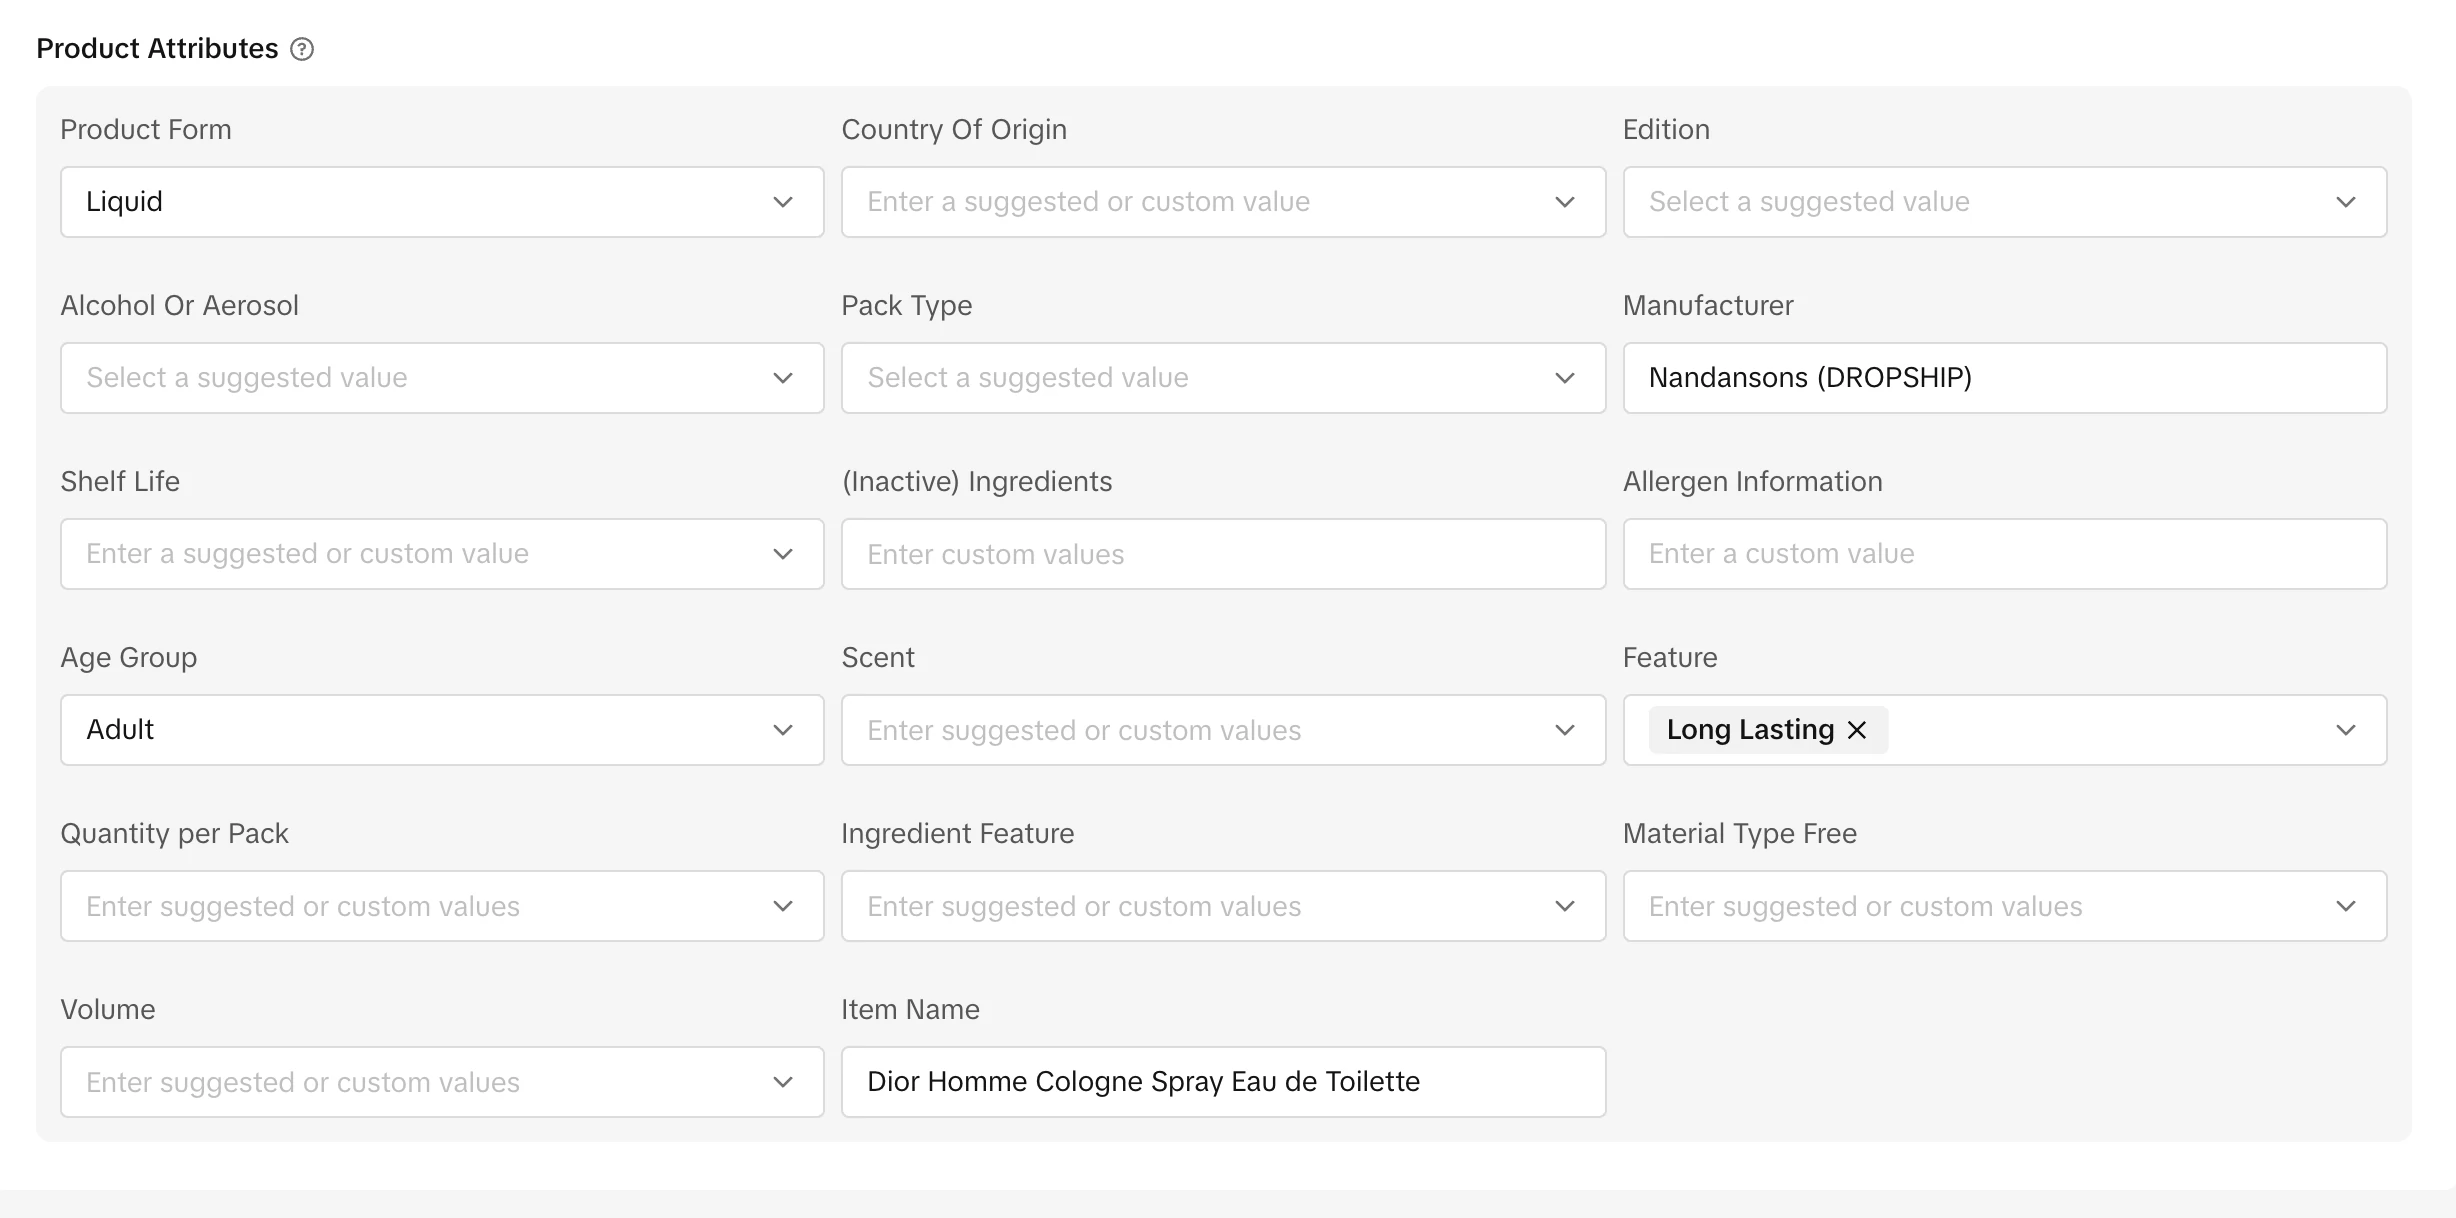Expand the Shelf Life dropdown

click(441, 554)
